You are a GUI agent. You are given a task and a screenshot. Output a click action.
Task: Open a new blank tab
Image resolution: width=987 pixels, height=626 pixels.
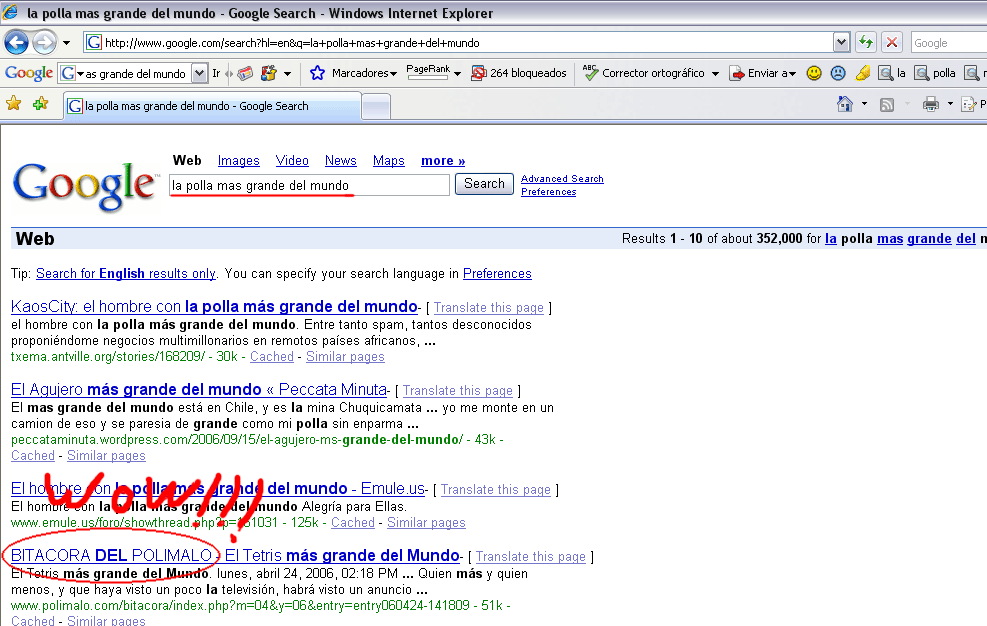point(376,106)
